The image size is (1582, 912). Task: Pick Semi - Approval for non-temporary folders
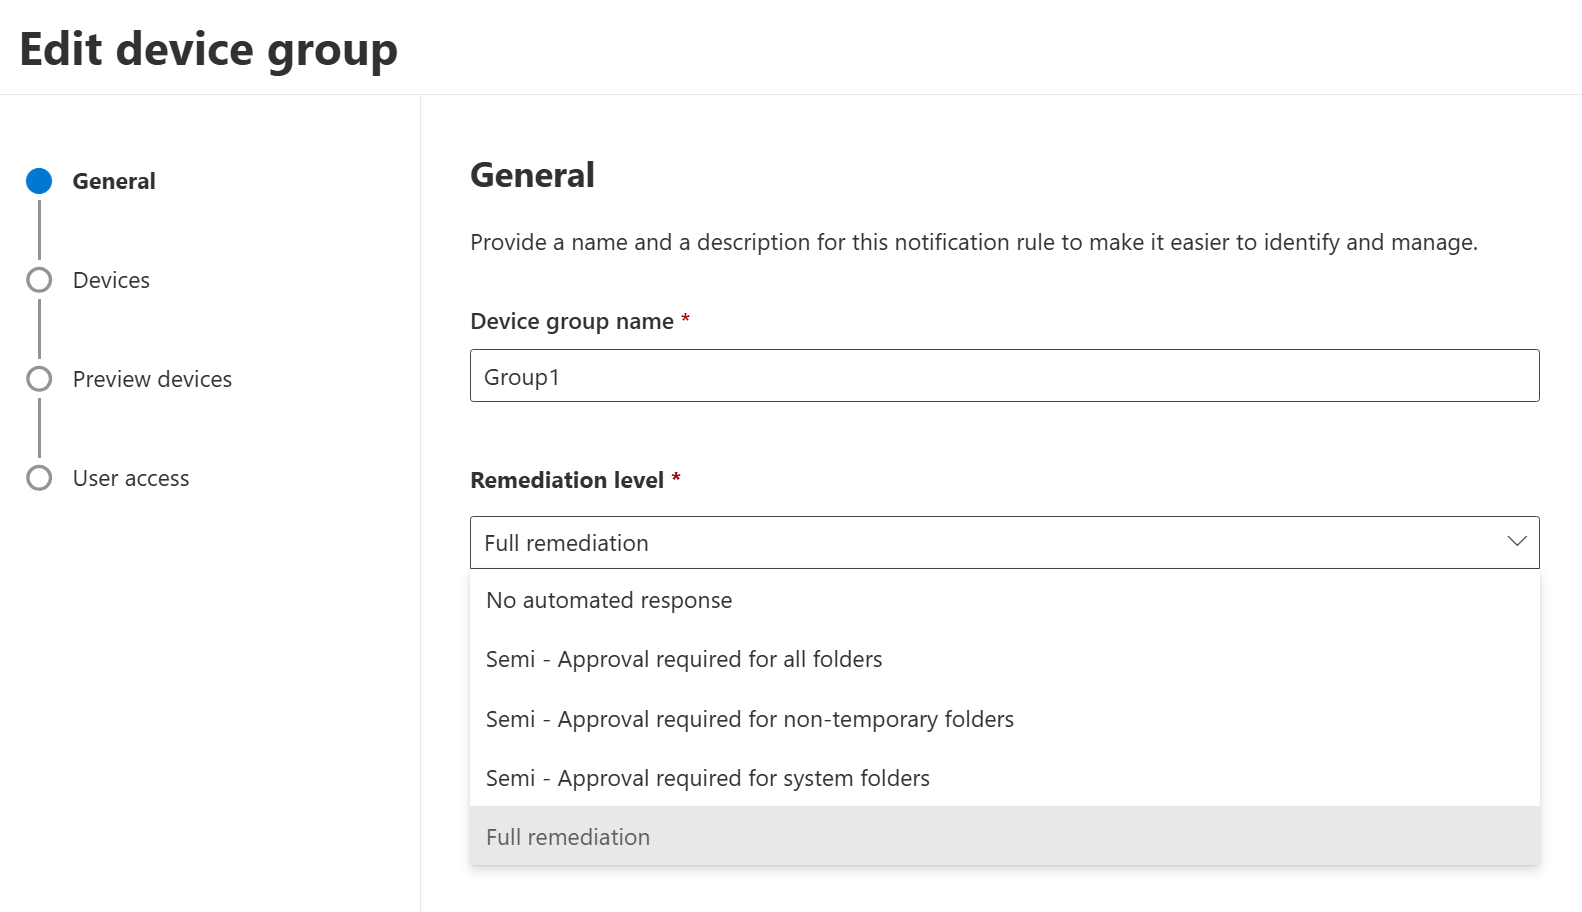(750, 719)
